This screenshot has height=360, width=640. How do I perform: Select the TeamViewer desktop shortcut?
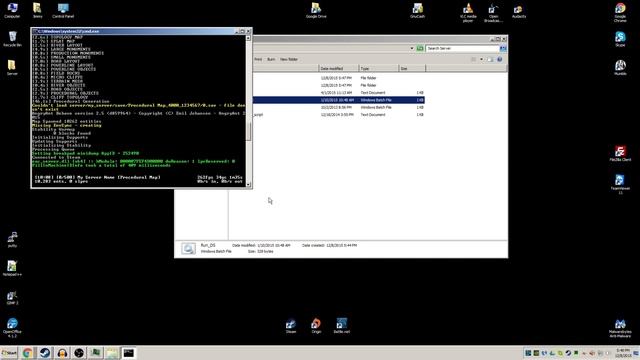(620, 184)
